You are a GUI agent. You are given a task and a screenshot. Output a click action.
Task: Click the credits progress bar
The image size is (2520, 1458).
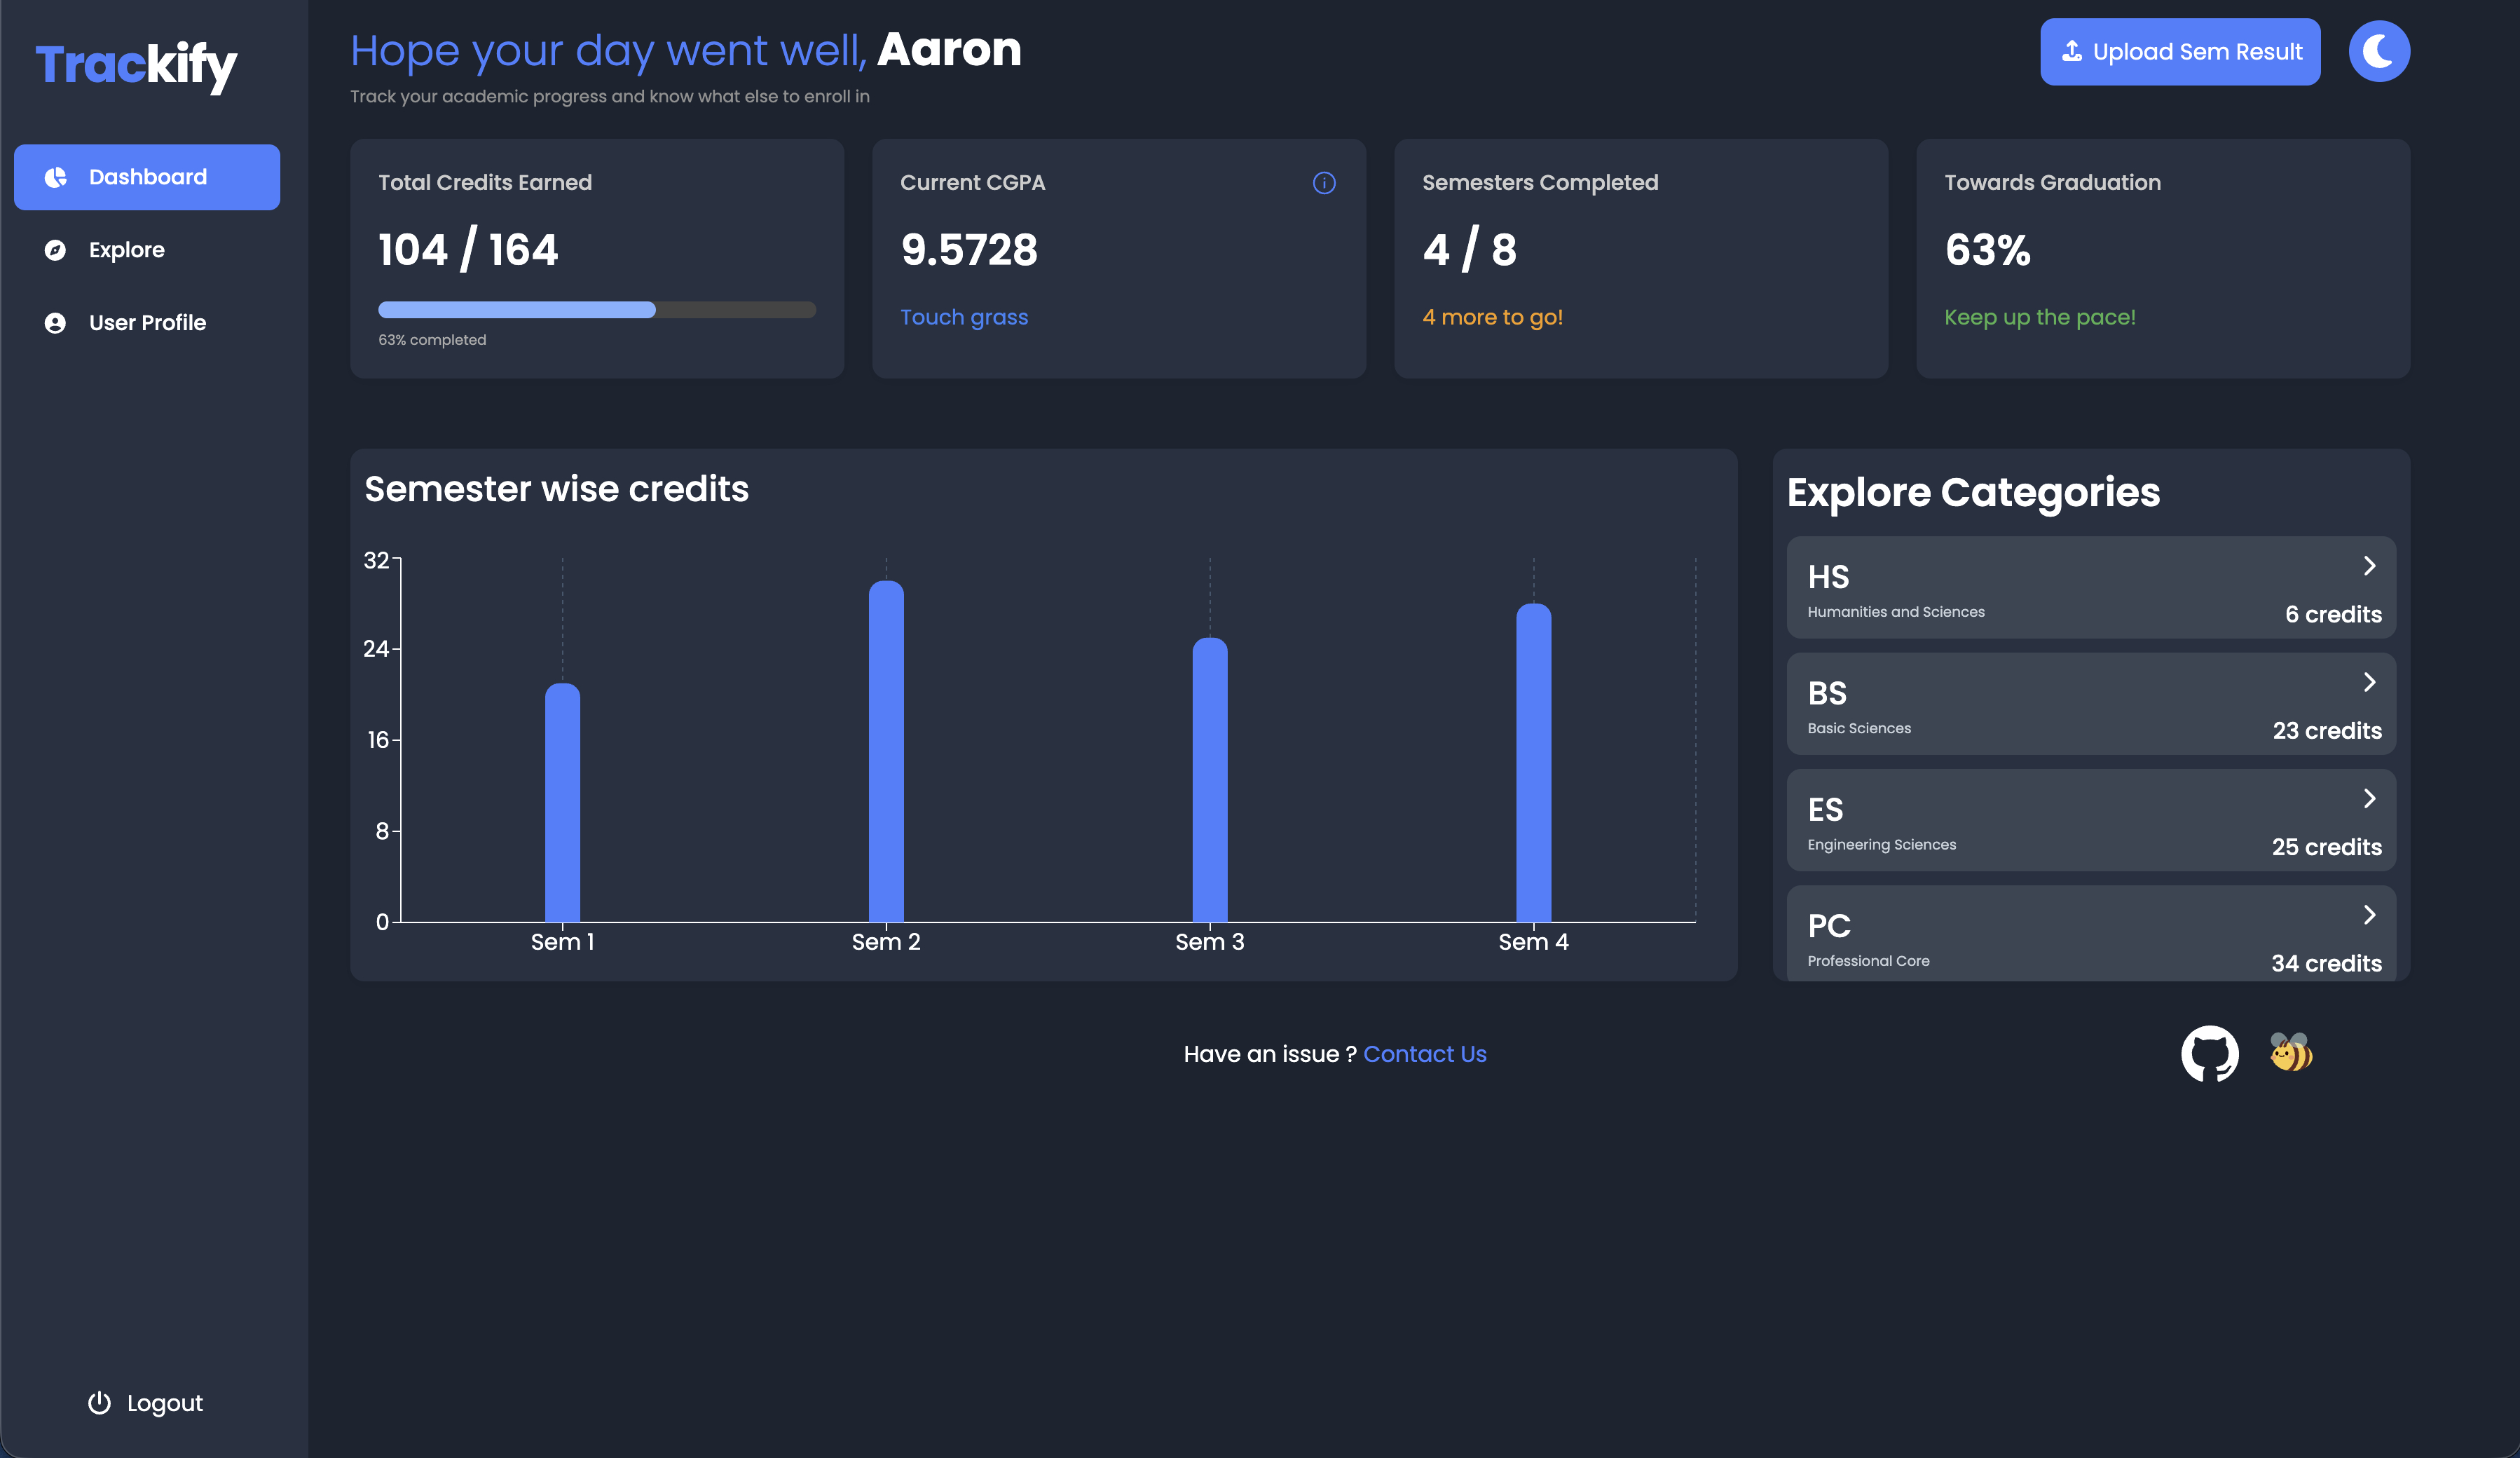pyautogui.click(x=596, y=310)
